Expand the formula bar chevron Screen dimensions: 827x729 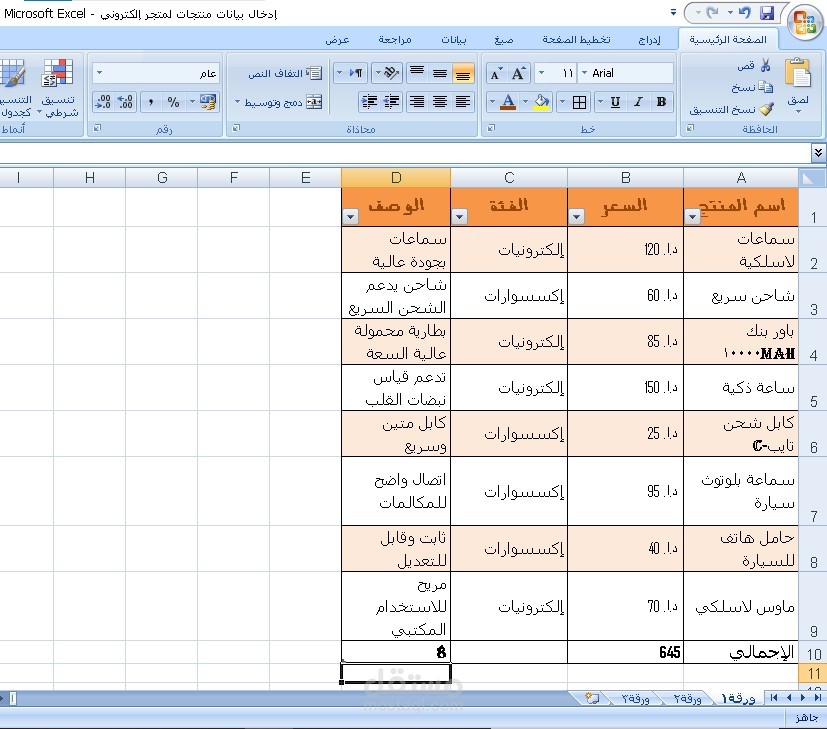coord(818,153)
